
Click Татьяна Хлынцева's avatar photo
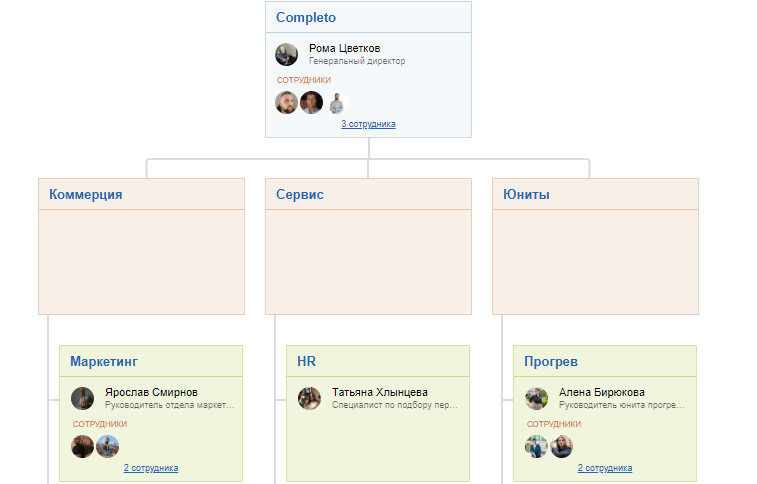pos(310,398)
